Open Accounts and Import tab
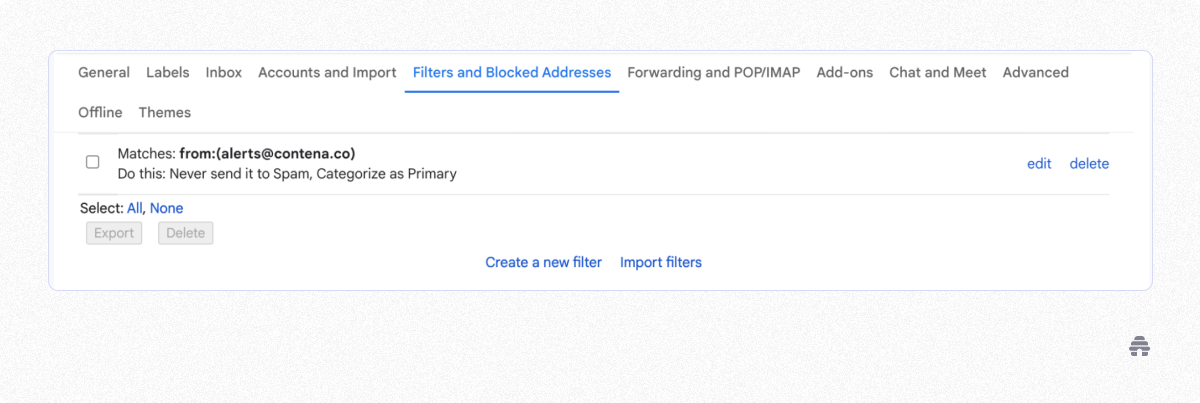 (327, 72)
